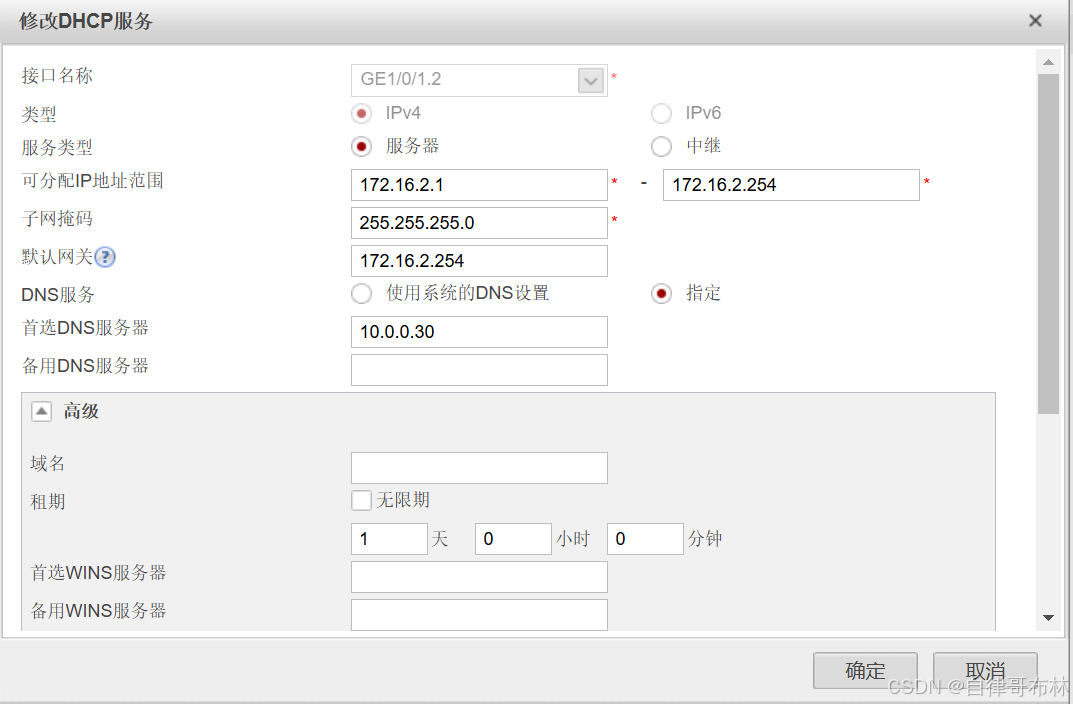Screen dimensions: 1073x704
Task: Select the IPv4 type radio button
Action: tap(361, 114)
